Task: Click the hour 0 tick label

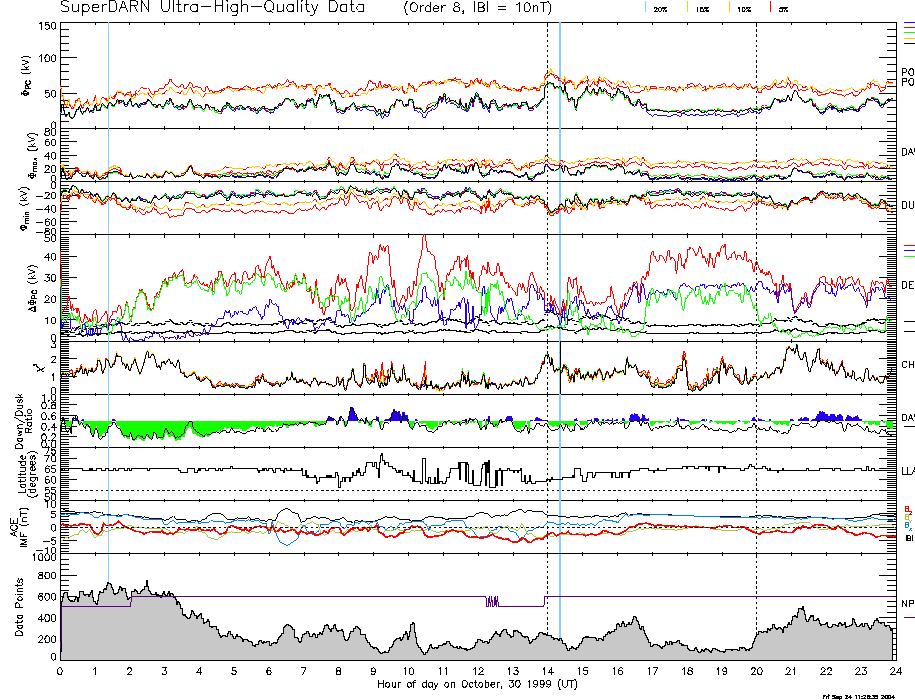Action: coord(61,670)
